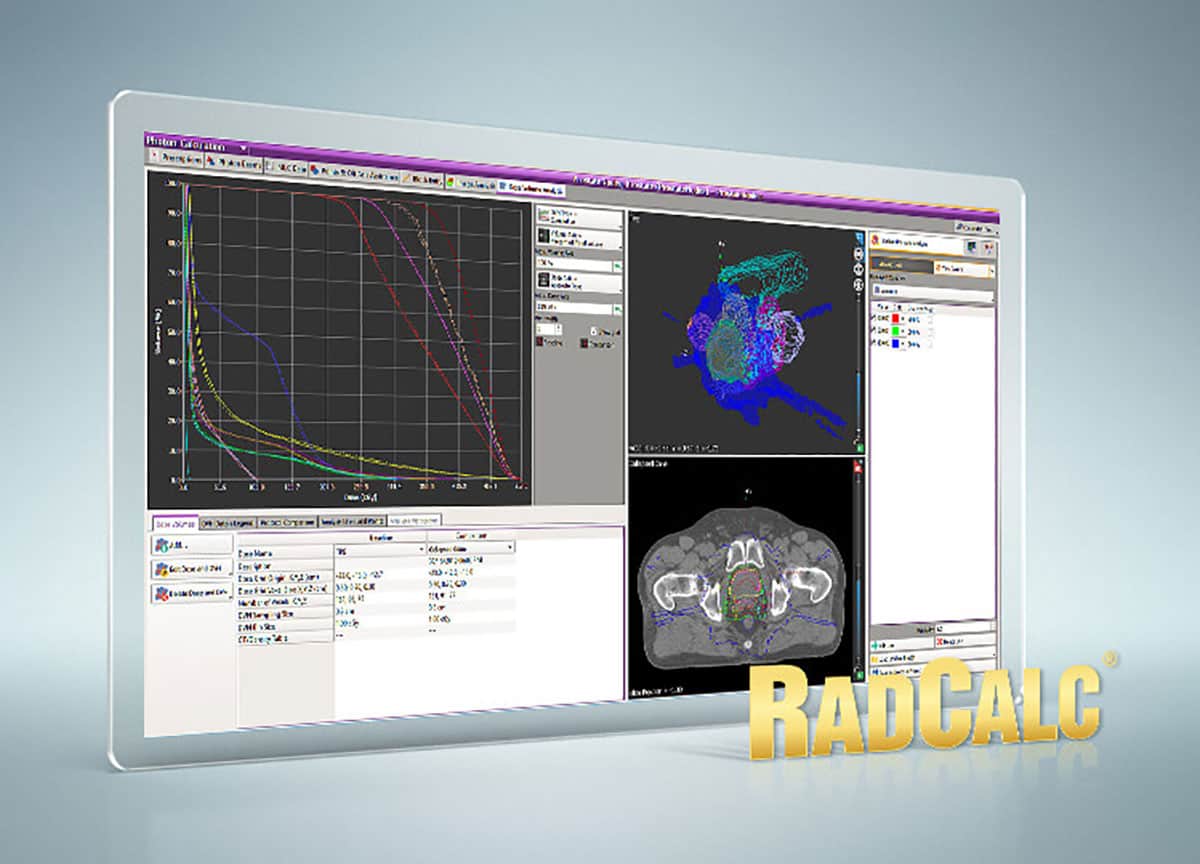Click the last icon in the isodose panel header
This screenshot has height=864, width=1200.
tap(988, 248)
